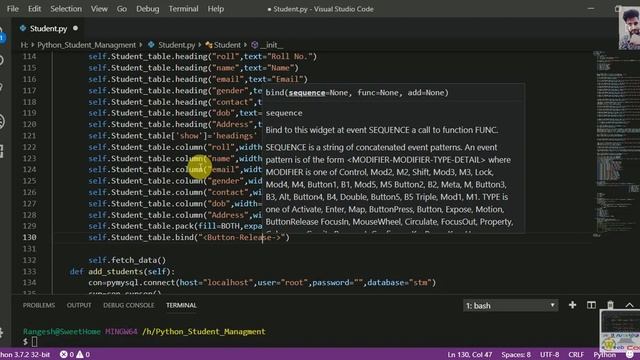Create a new terminal with plus icon
The image size is (640, 360).
tap(572, 305)
